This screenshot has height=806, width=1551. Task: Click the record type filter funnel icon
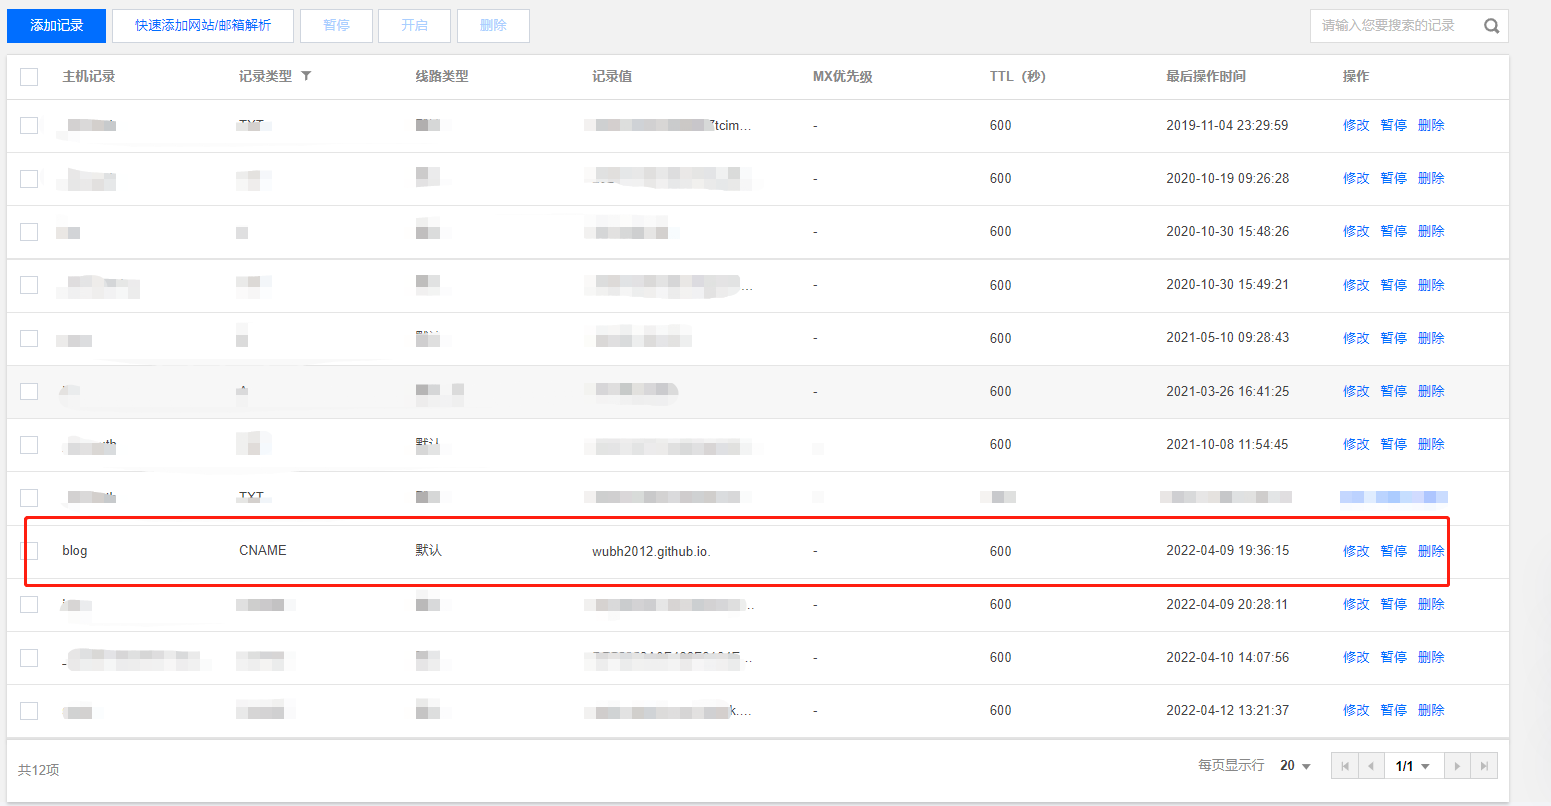point(306,76)
